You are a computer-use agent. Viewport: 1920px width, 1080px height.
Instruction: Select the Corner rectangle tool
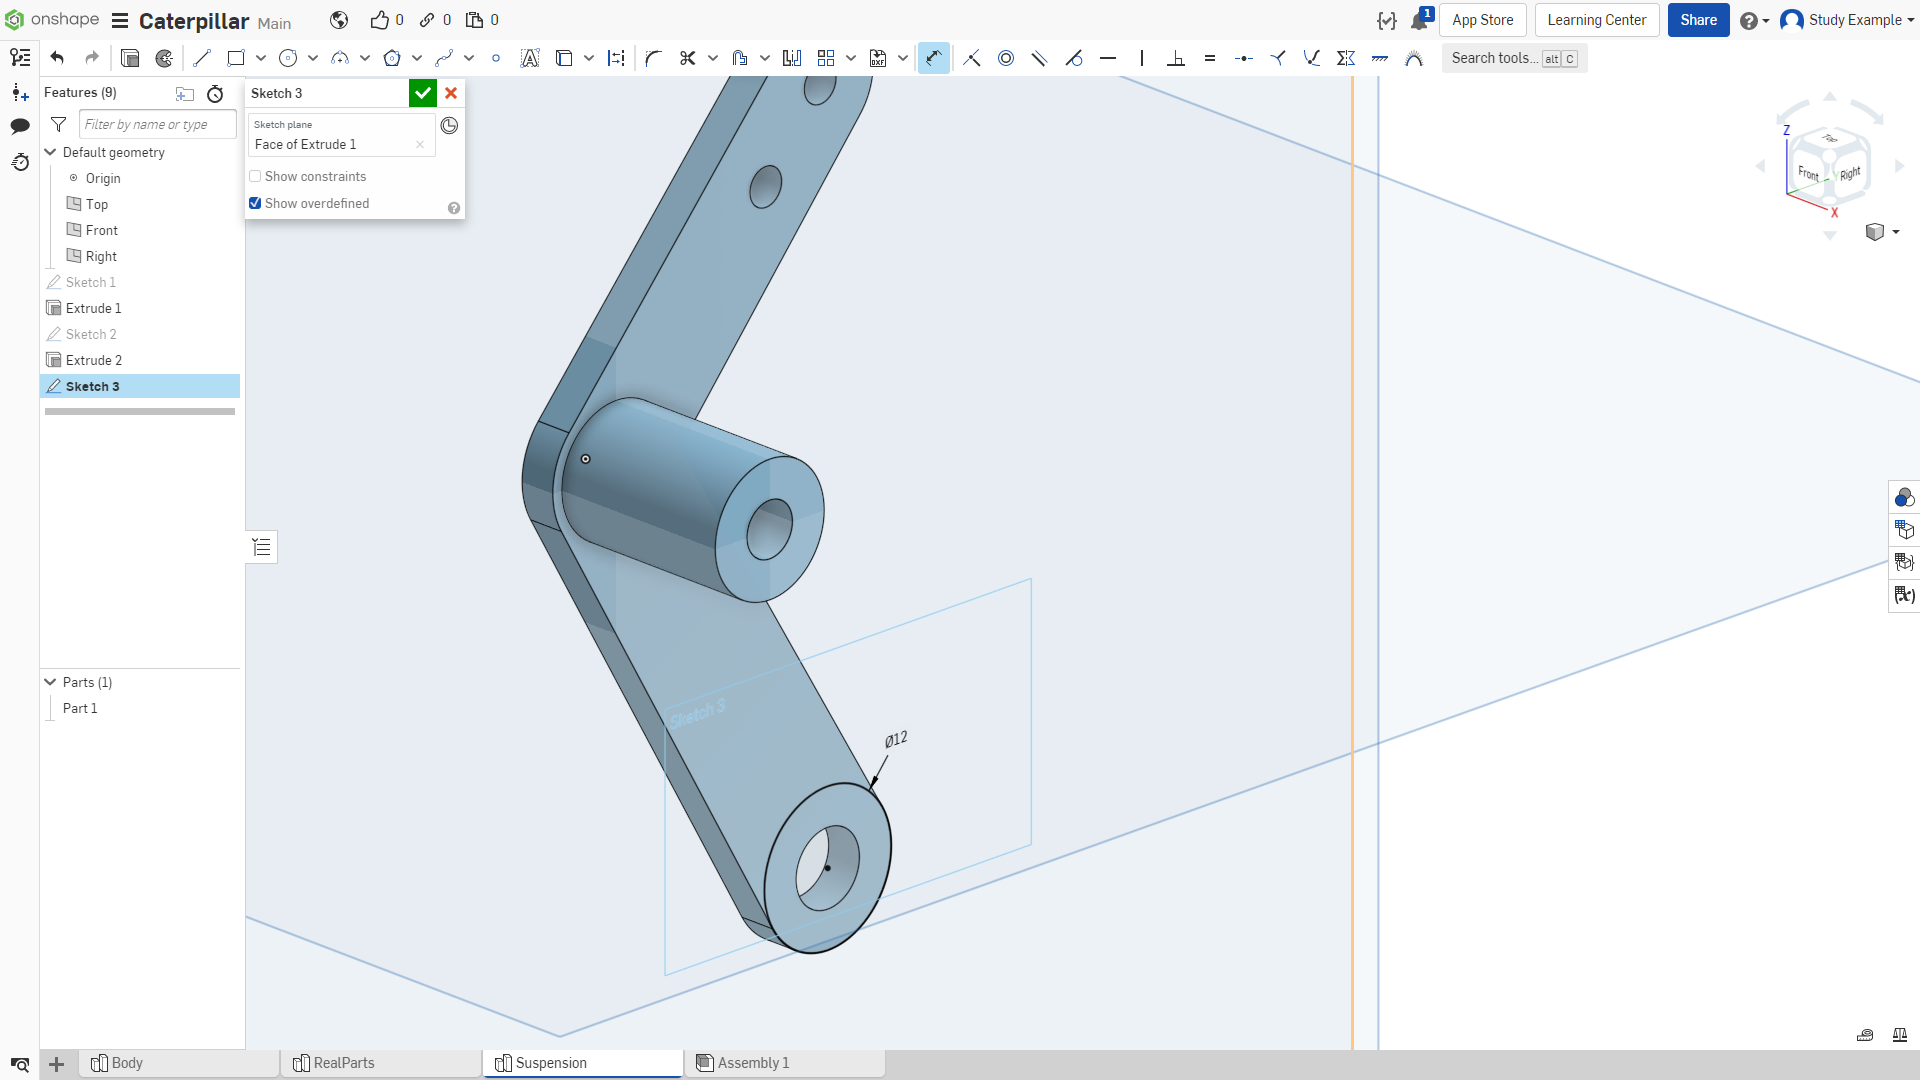[236, 58]
